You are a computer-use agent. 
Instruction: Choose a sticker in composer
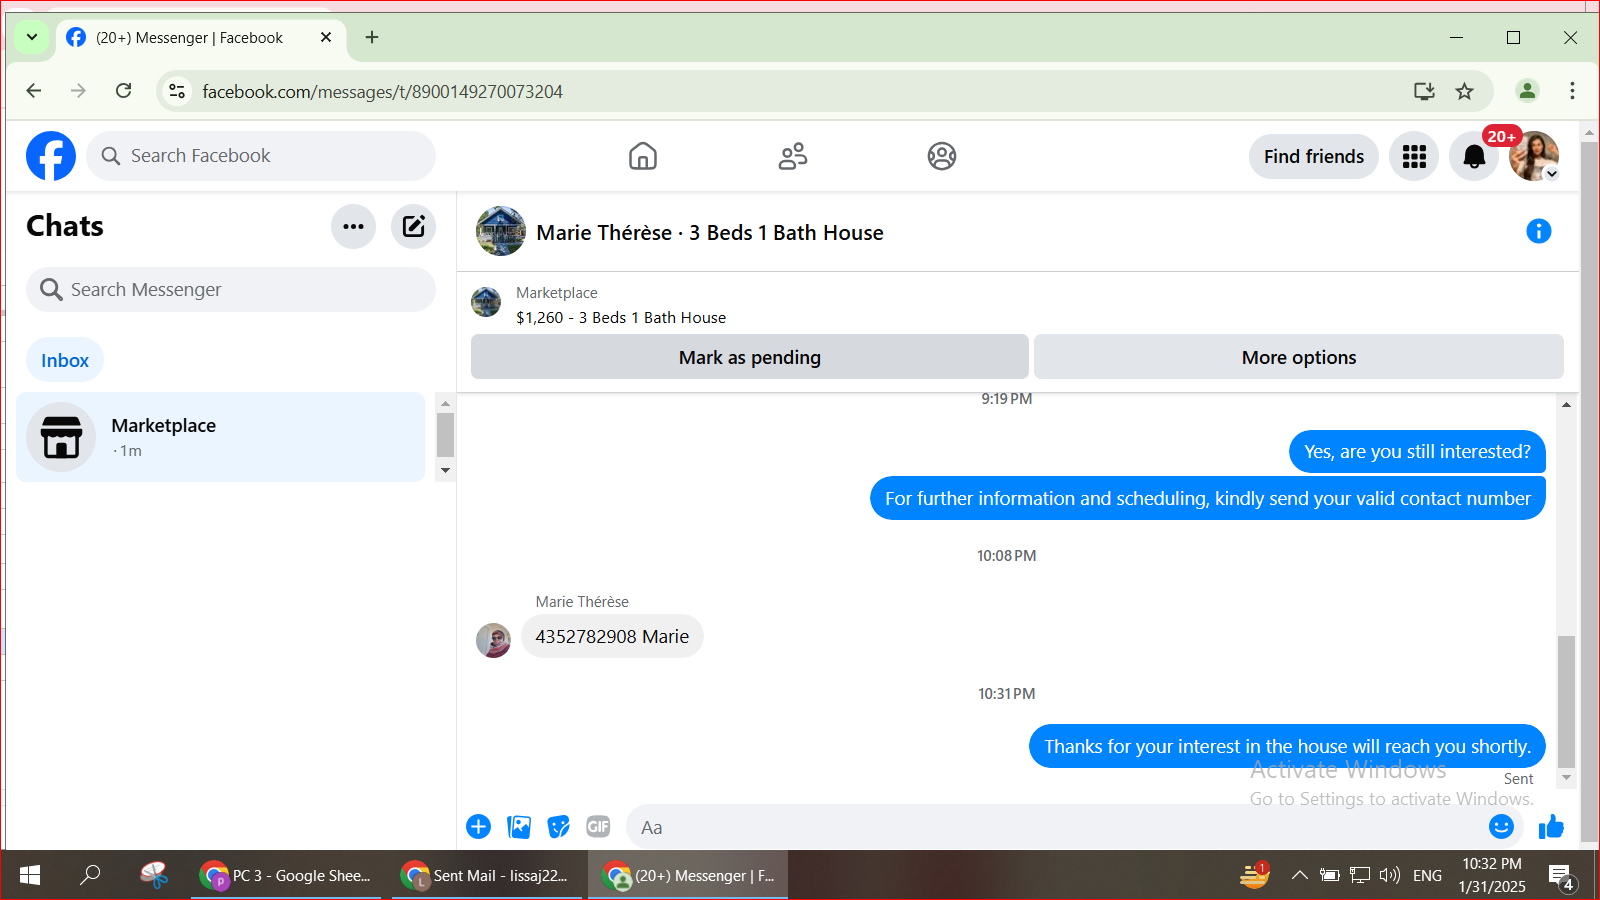click(559, 827)
